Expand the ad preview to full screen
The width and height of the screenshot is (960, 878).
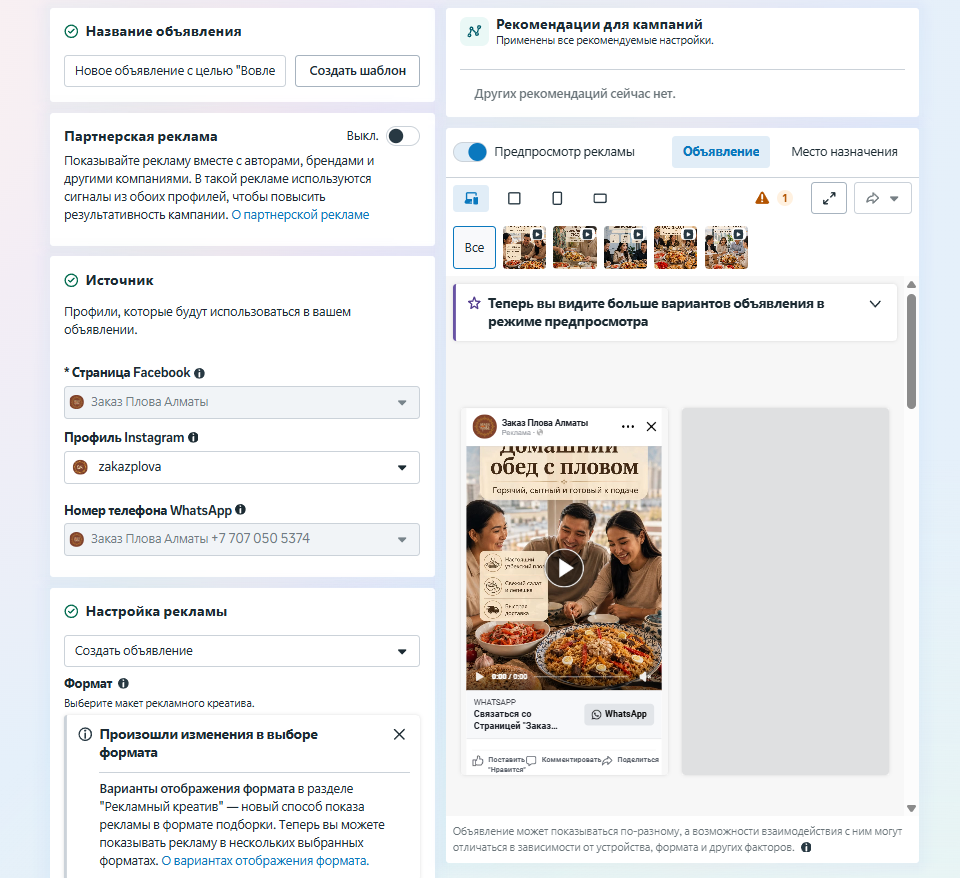click(829, 198)
